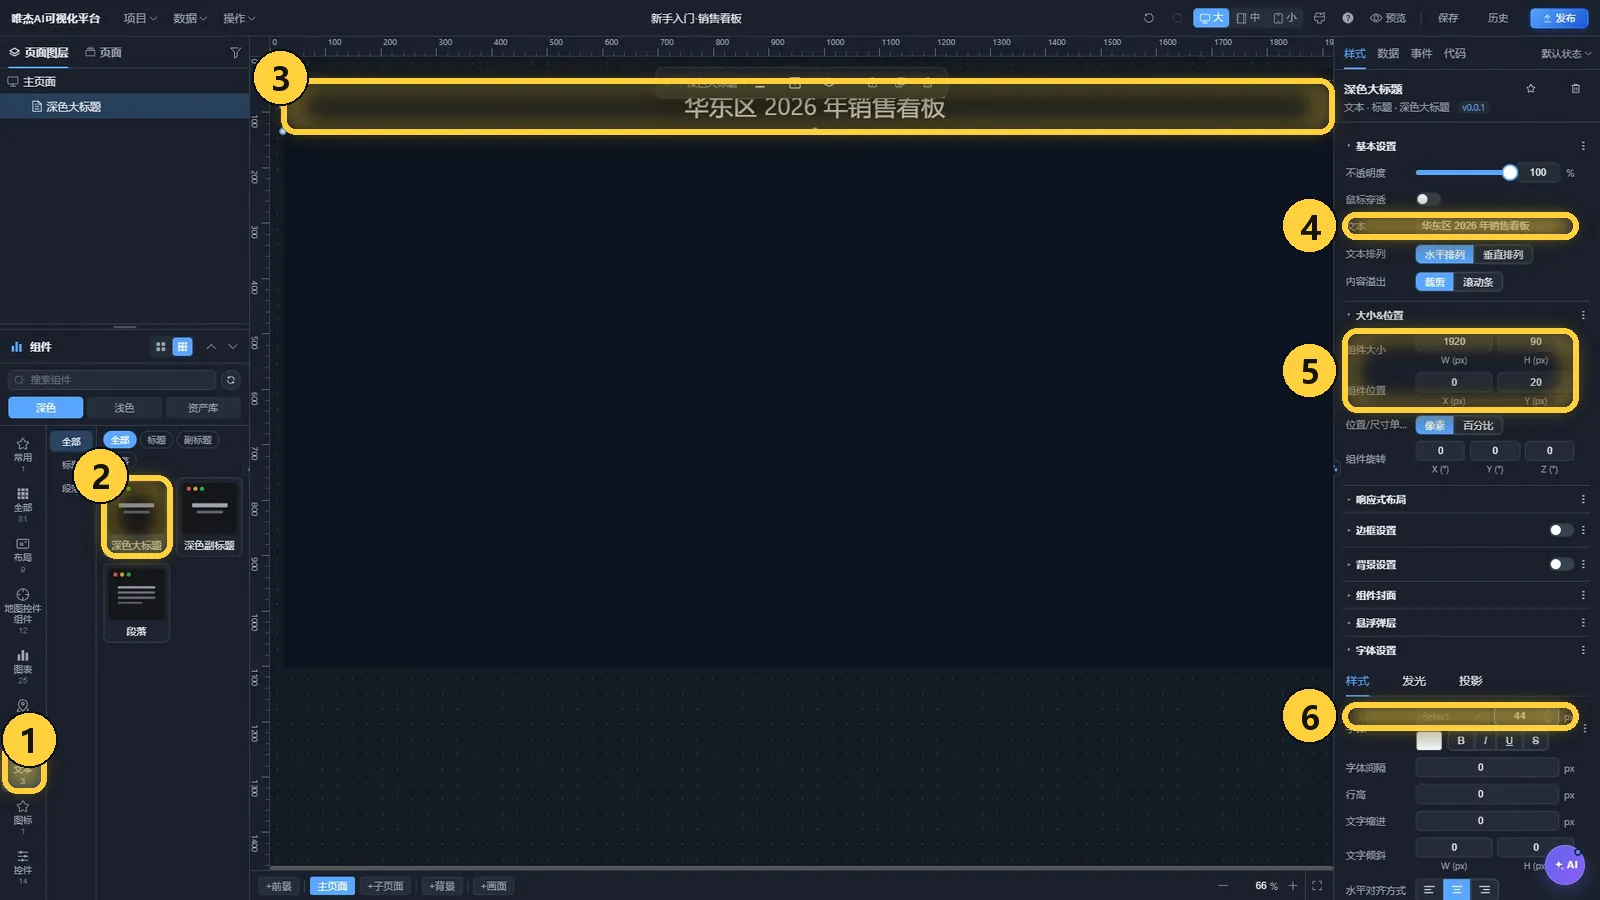Screen dimensions: 1600x900
Task: Toggle fullscreen canvas icon at bottom right
Action: pyautogui.click(x=1317, y=886)
